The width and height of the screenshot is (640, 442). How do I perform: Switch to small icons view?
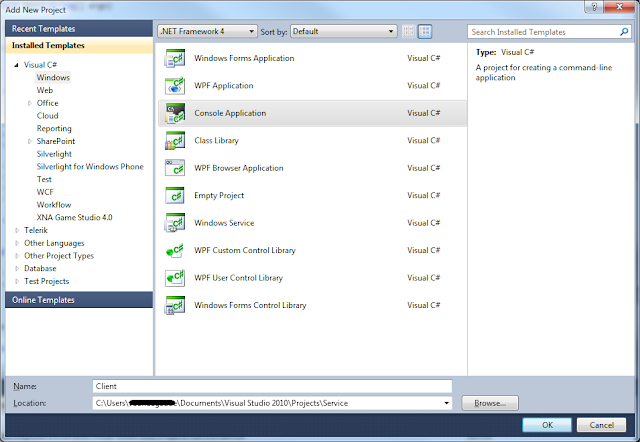(x=409, y=31)
